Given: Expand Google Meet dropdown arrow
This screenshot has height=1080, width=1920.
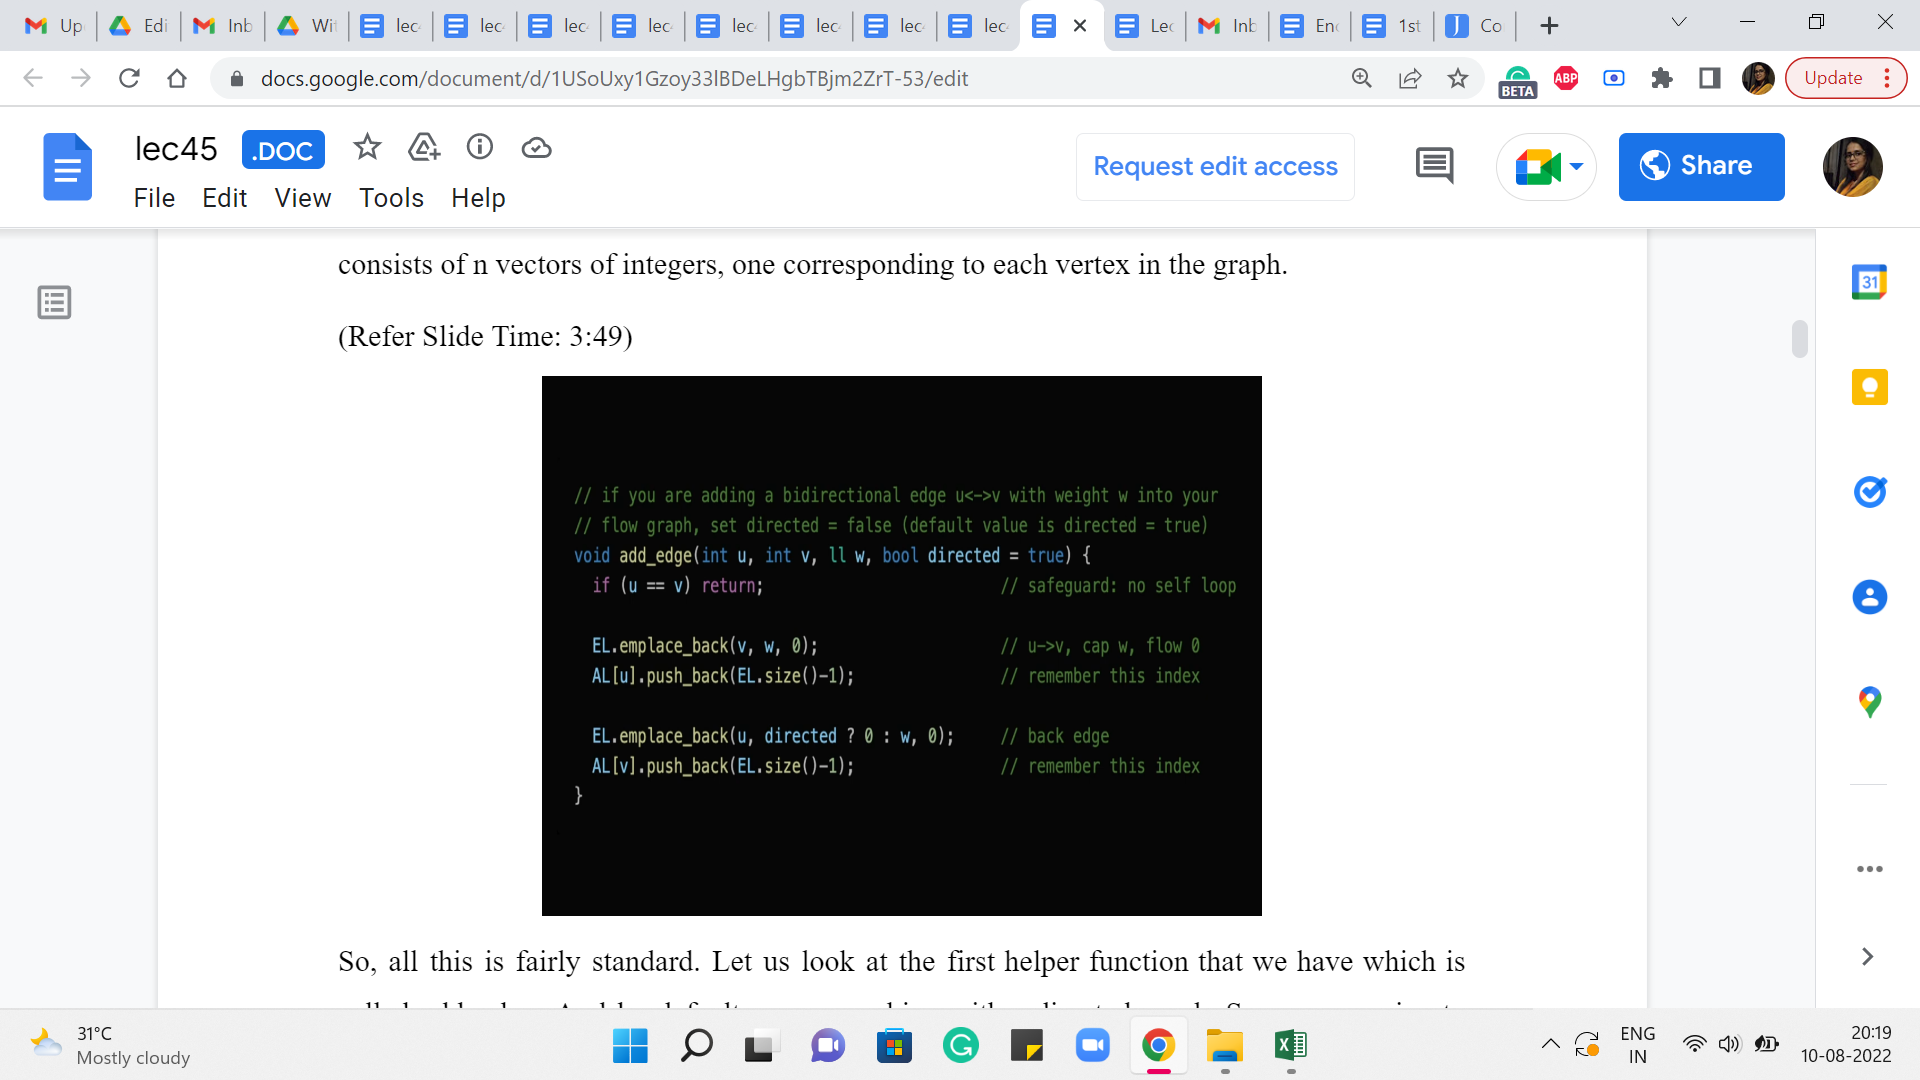Looking at the screenshot, I should (x=1577, y=166).
